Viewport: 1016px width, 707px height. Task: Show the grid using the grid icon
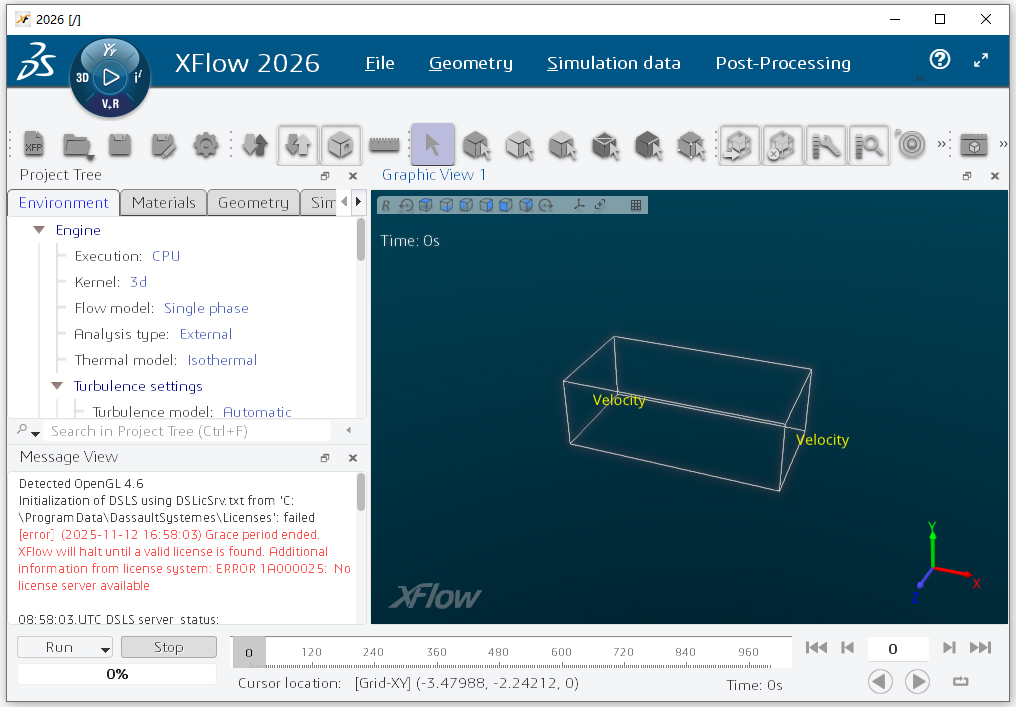pos(636,204)
